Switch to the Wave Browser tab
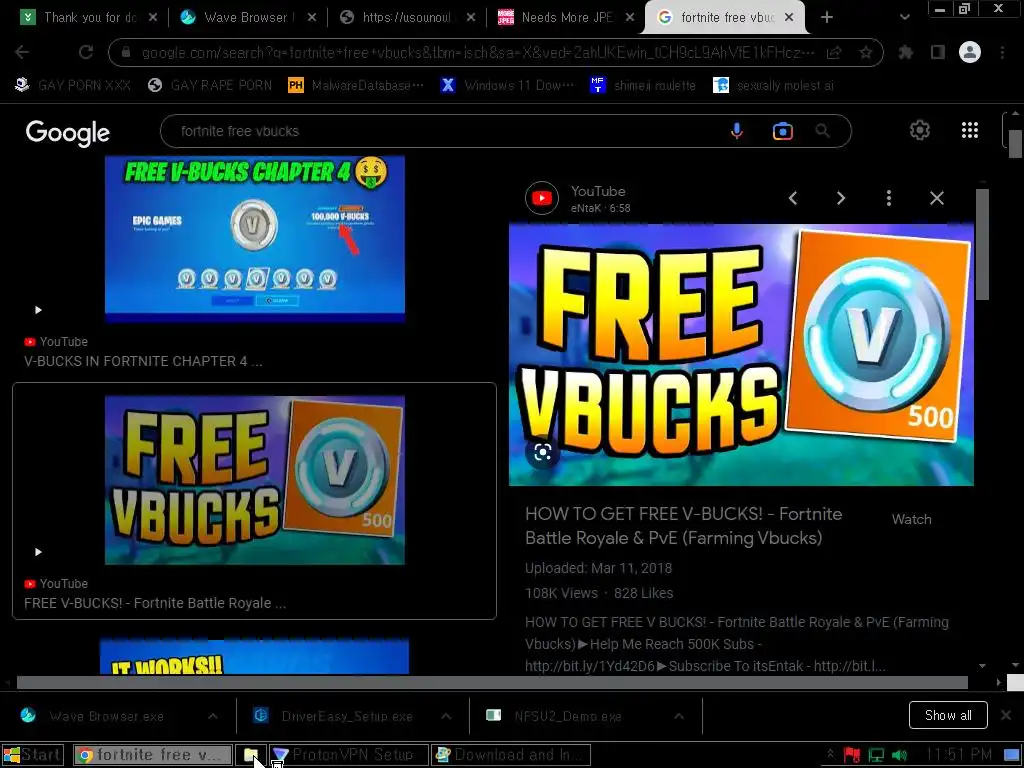Image resolution: width=1024 pixels, height=768 pixels. (248, 18)
